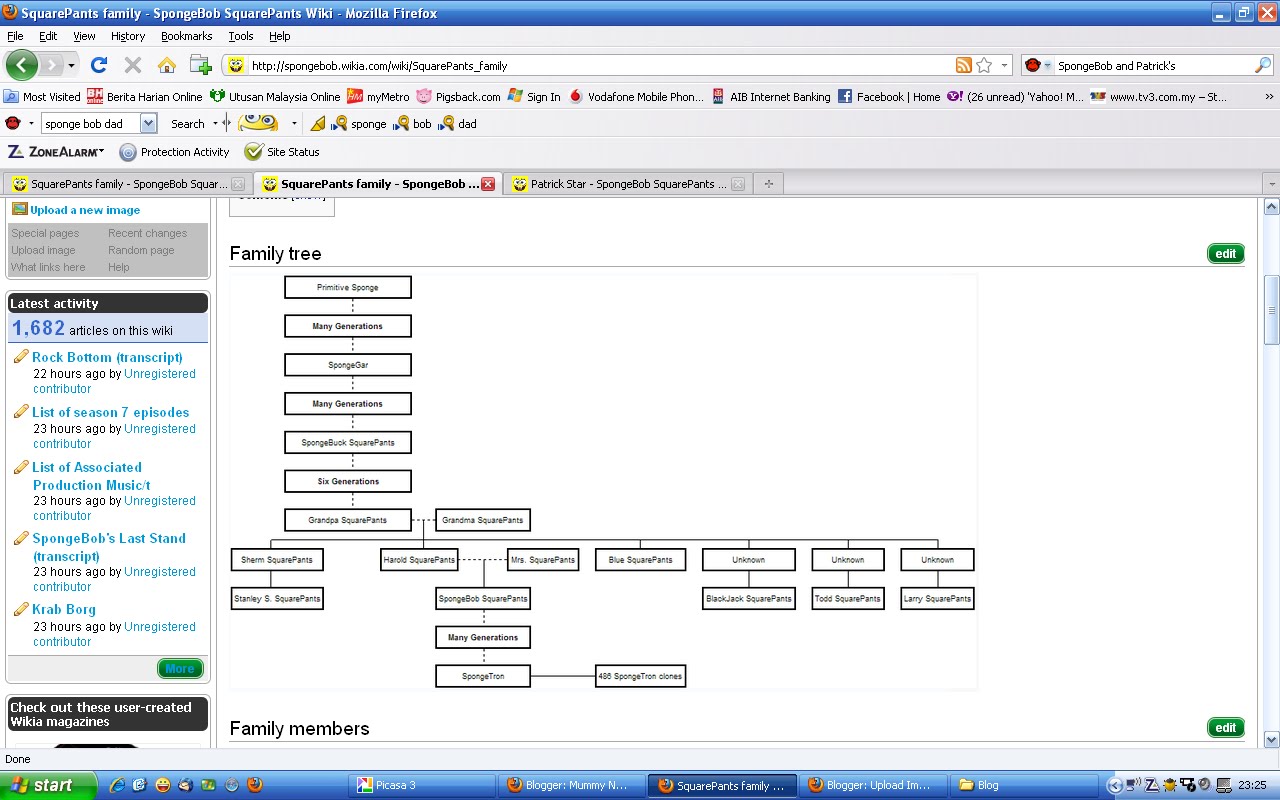This screenshot has width=1280, height=800.
Task: Check ZoneAlarm Site Status
Action: pyautogui.click(x=282, y=152)
